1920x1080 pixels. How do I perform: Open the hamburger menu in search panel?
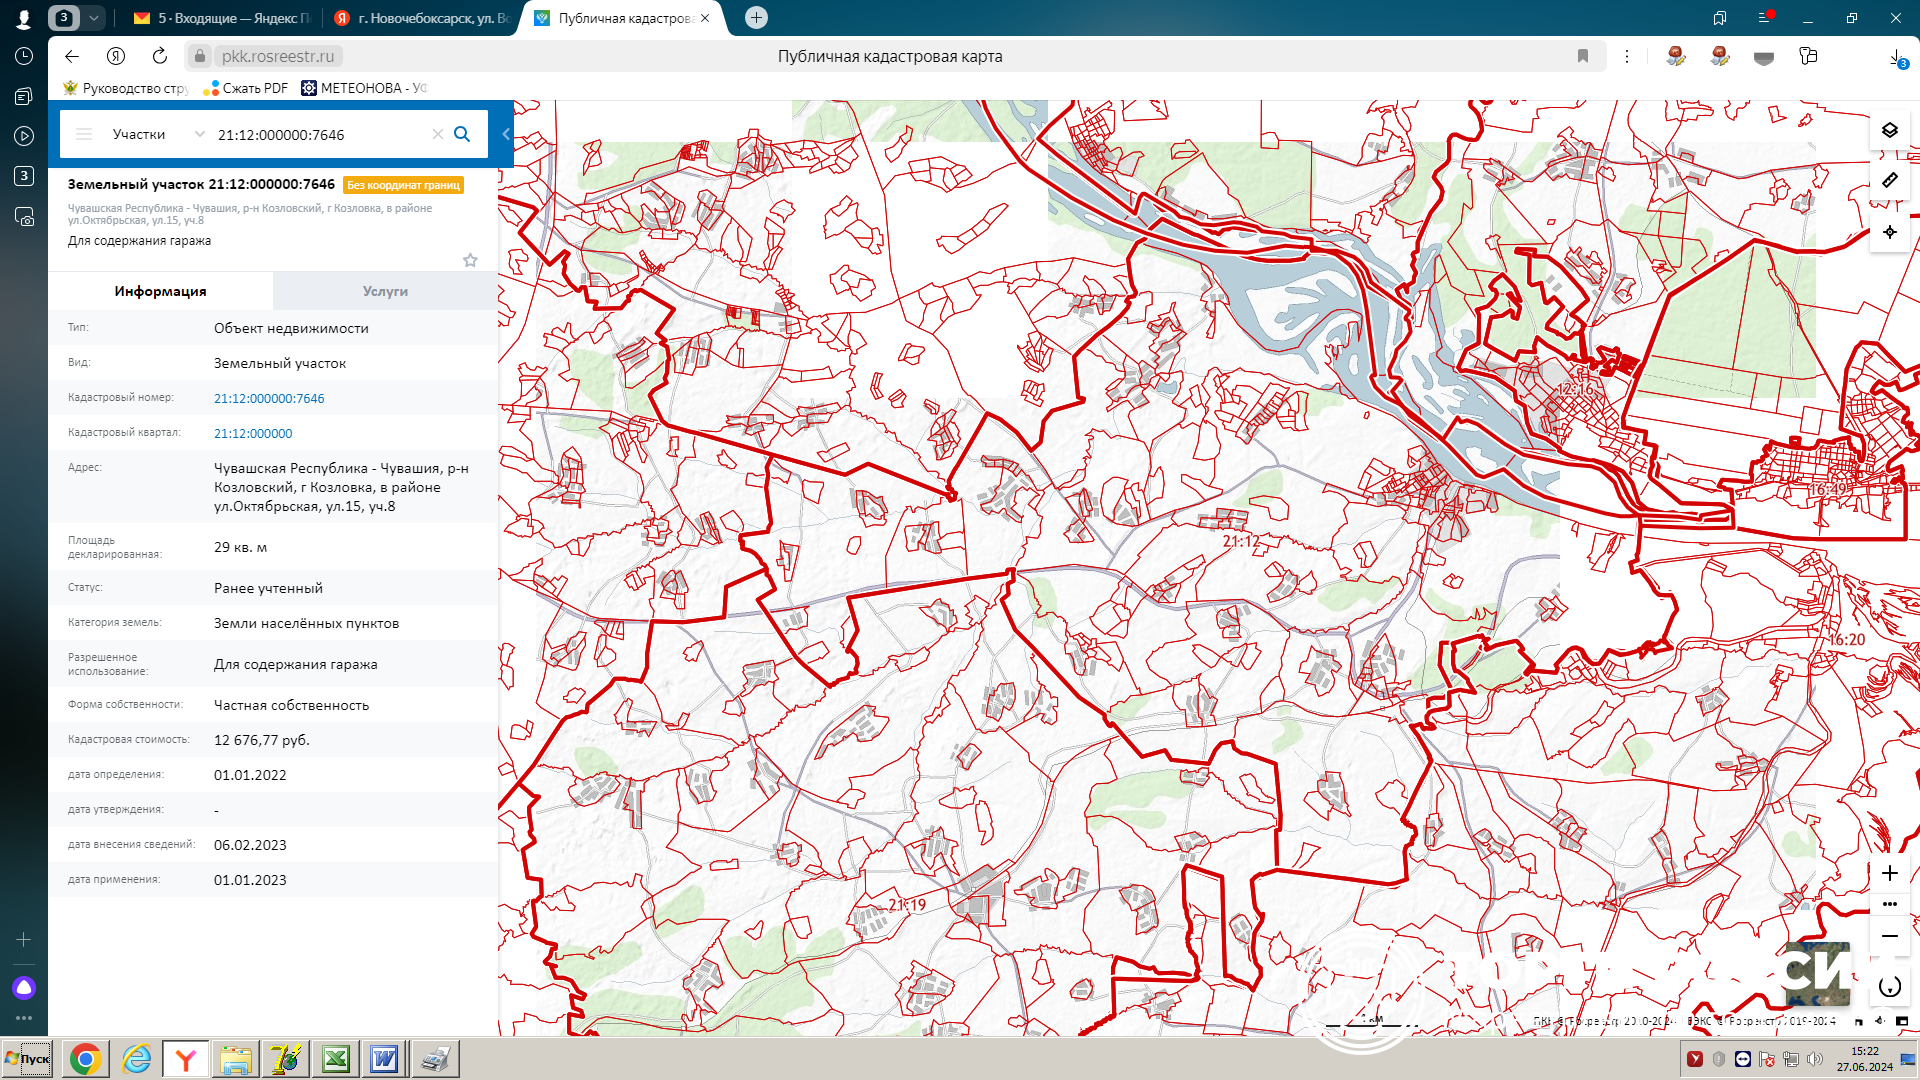click(x=84, y=134)
